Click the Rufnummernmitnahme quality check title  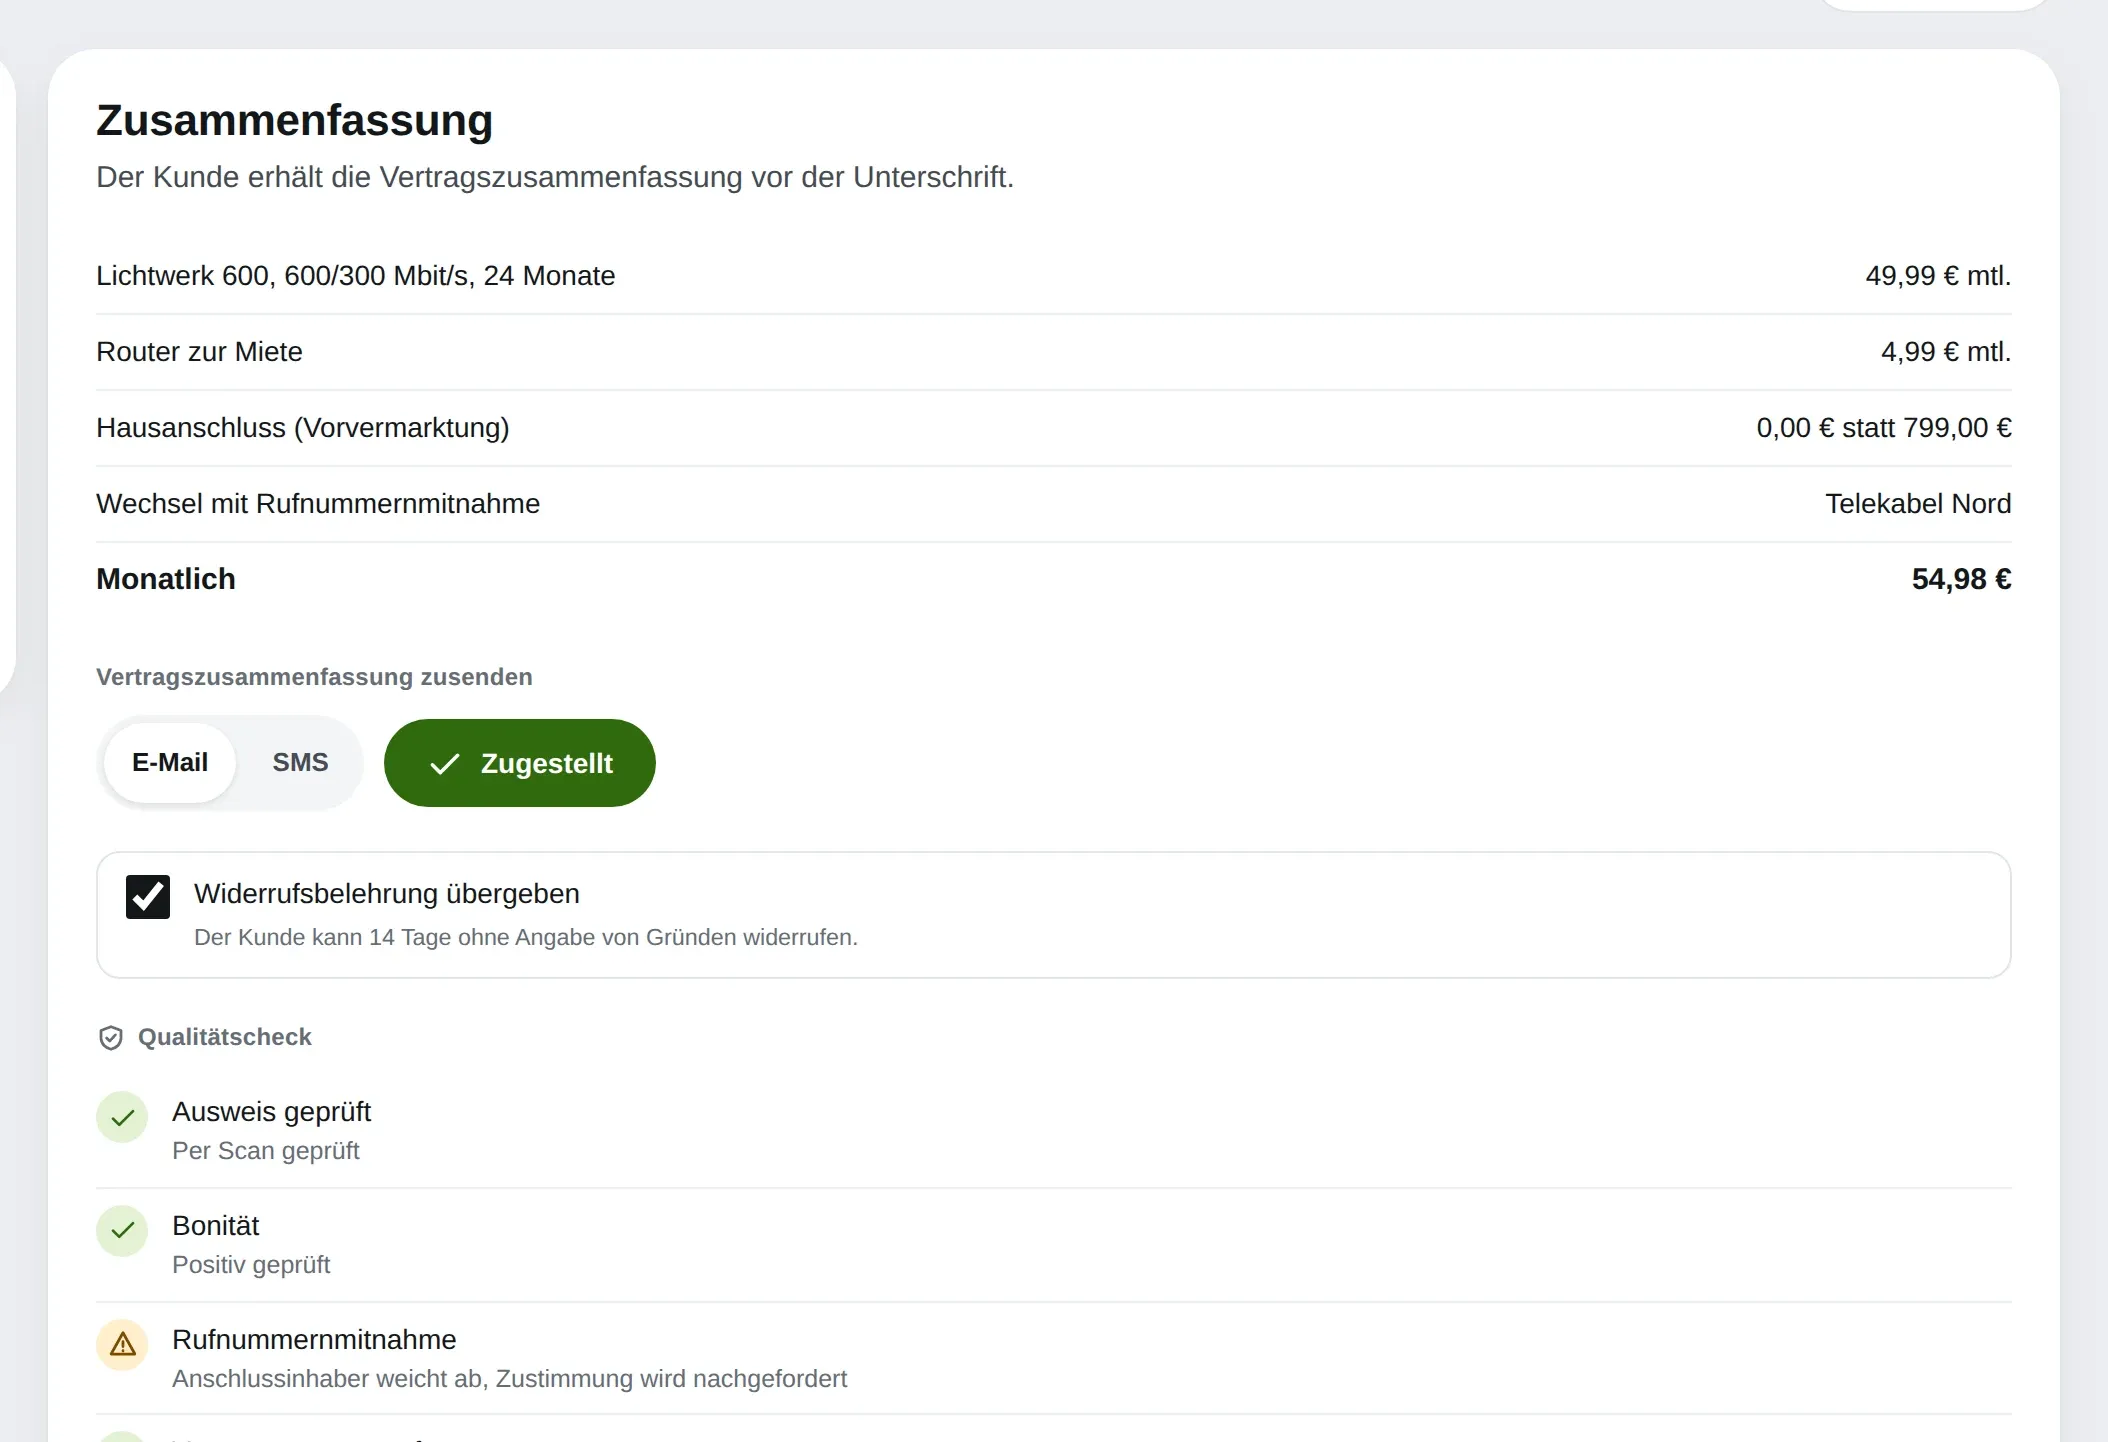314,1340
